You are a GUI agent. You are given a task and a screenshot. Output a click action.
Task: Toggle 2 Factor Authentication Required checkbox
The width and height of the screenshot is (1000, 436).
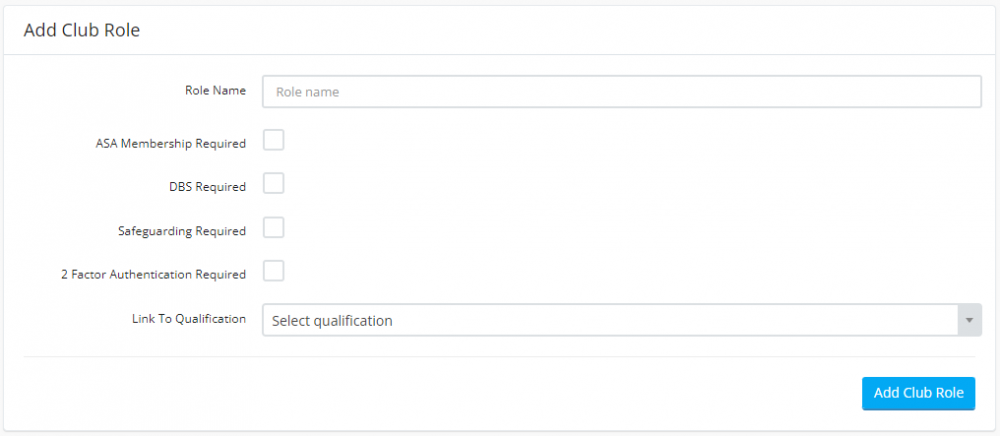[x=273, y=271]
